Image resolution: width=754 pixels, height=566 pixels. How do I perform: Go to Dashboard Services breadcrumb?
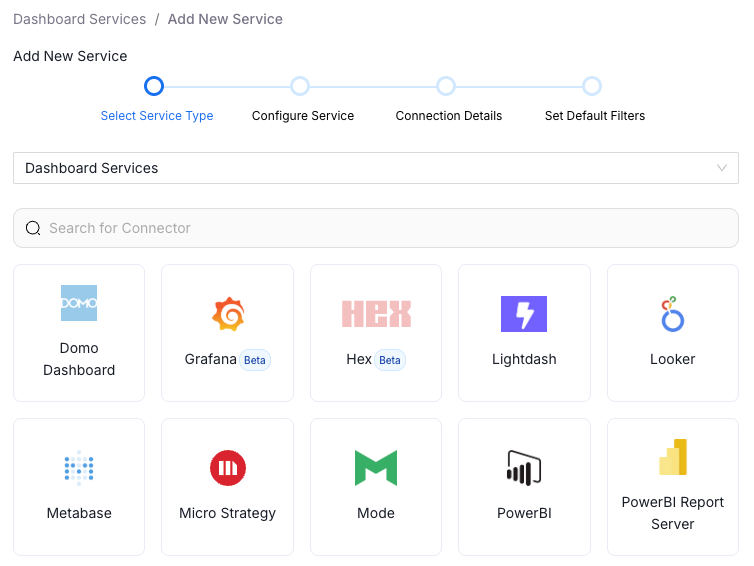pos(79,19)
